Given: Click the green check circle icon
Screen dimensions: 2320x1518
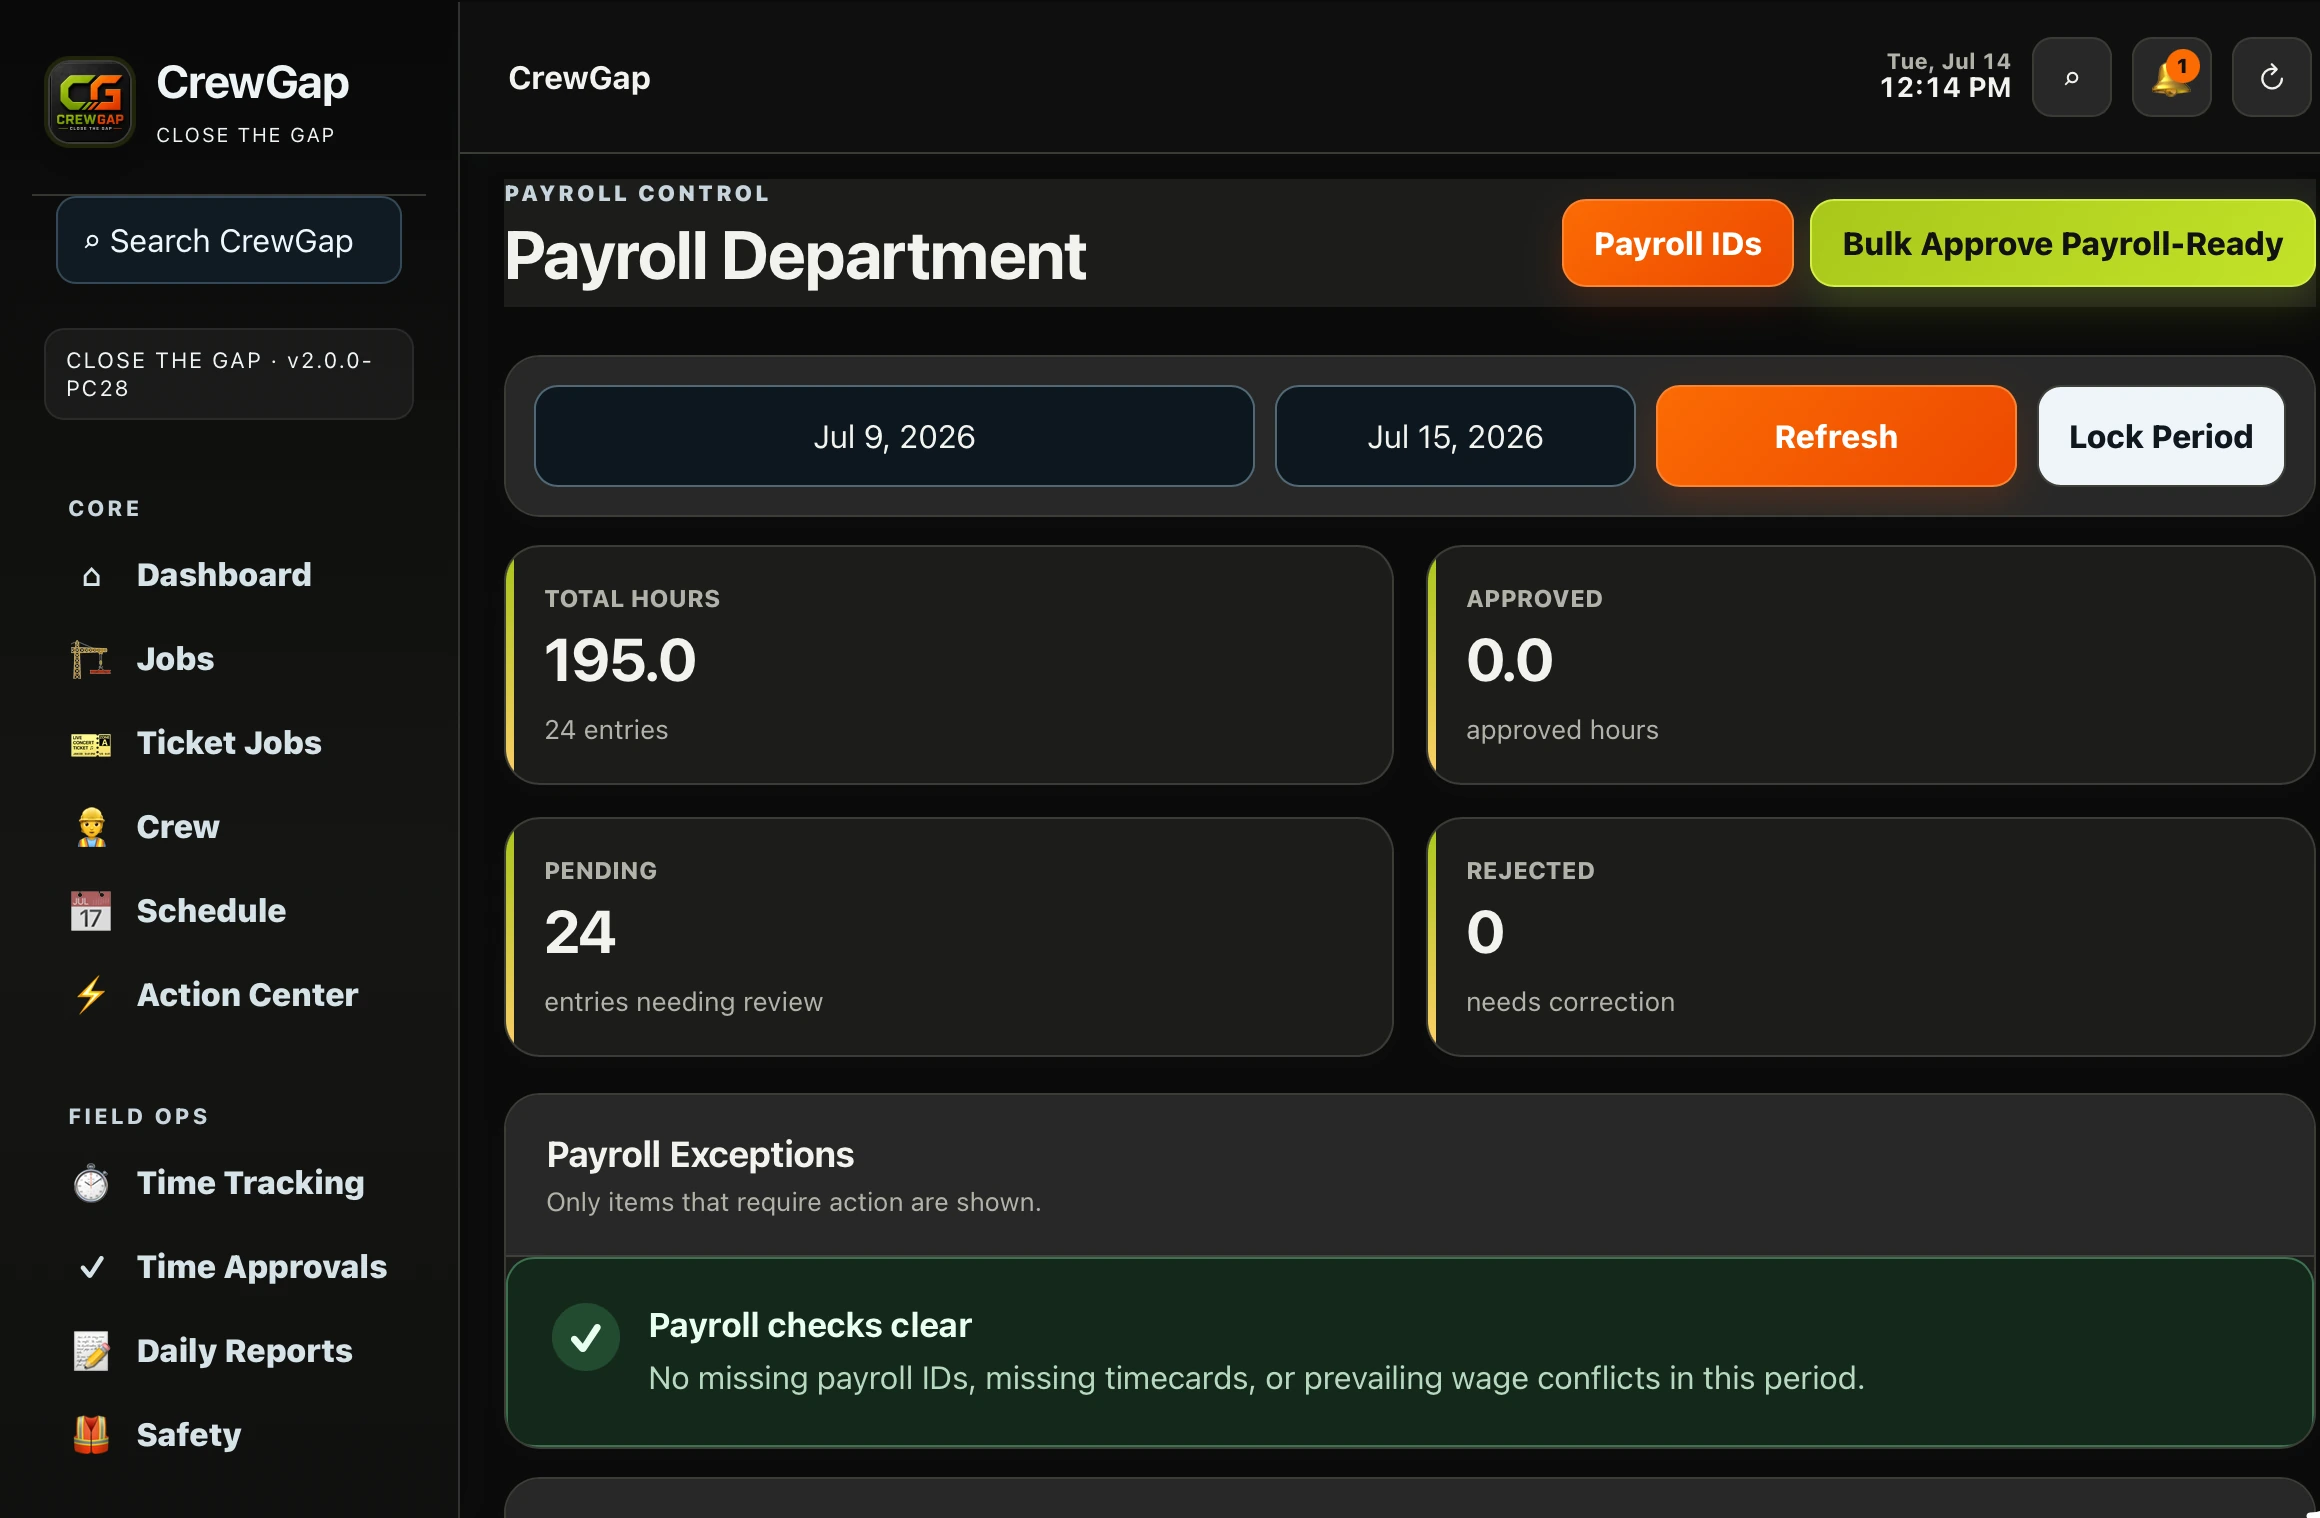Looking at the screenshot, I should click(586, 1337).
